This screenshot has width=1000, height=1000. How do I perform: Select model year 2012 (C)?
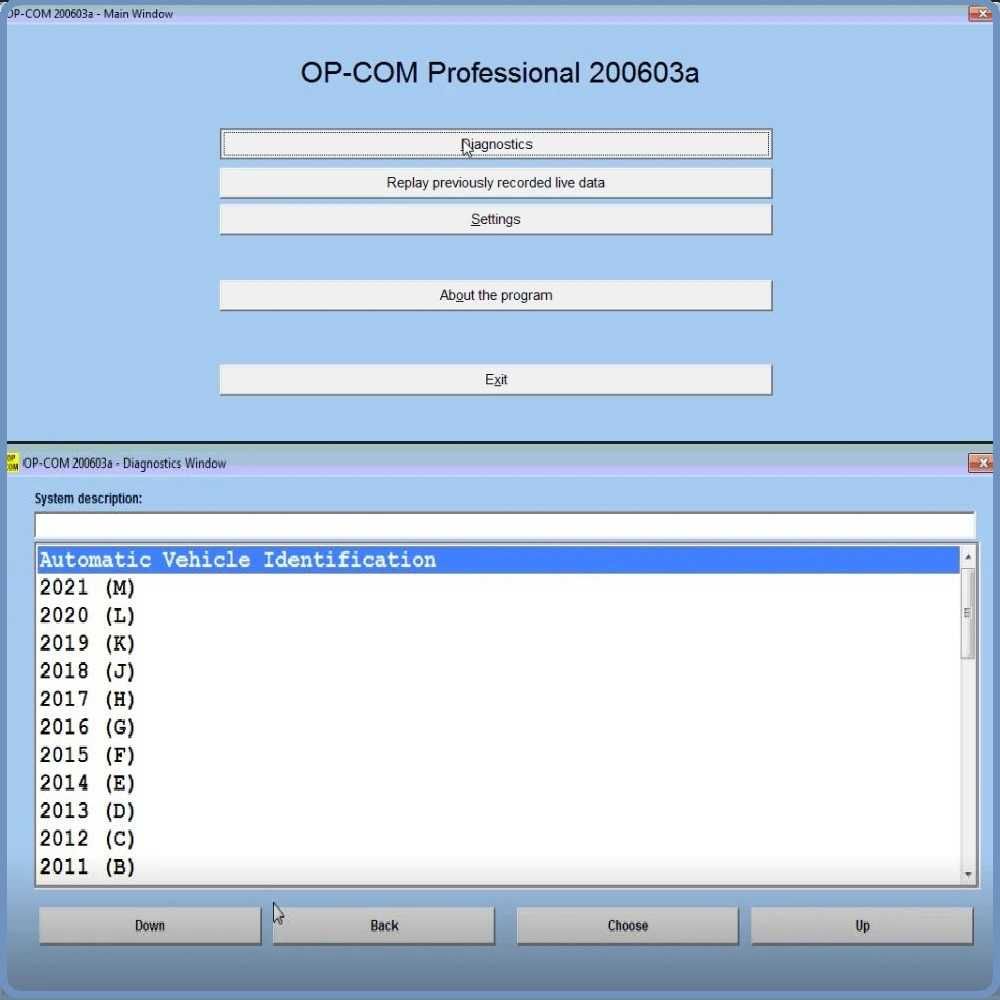[498, 839]
